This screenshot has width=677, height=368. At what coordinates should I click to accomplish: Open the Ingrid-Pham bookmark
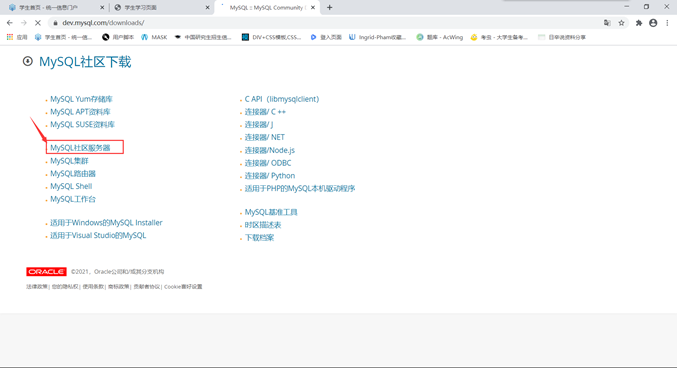coord(378,37)
